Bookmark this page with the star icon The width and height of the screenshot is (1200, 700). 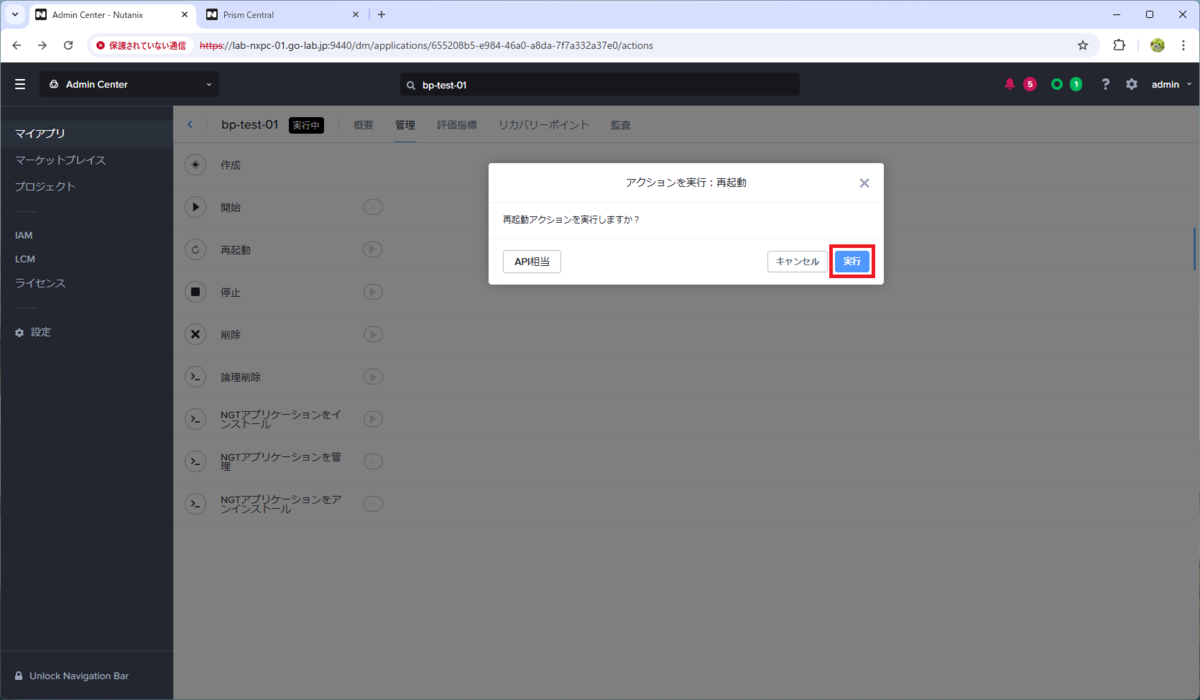[1082, 45]
